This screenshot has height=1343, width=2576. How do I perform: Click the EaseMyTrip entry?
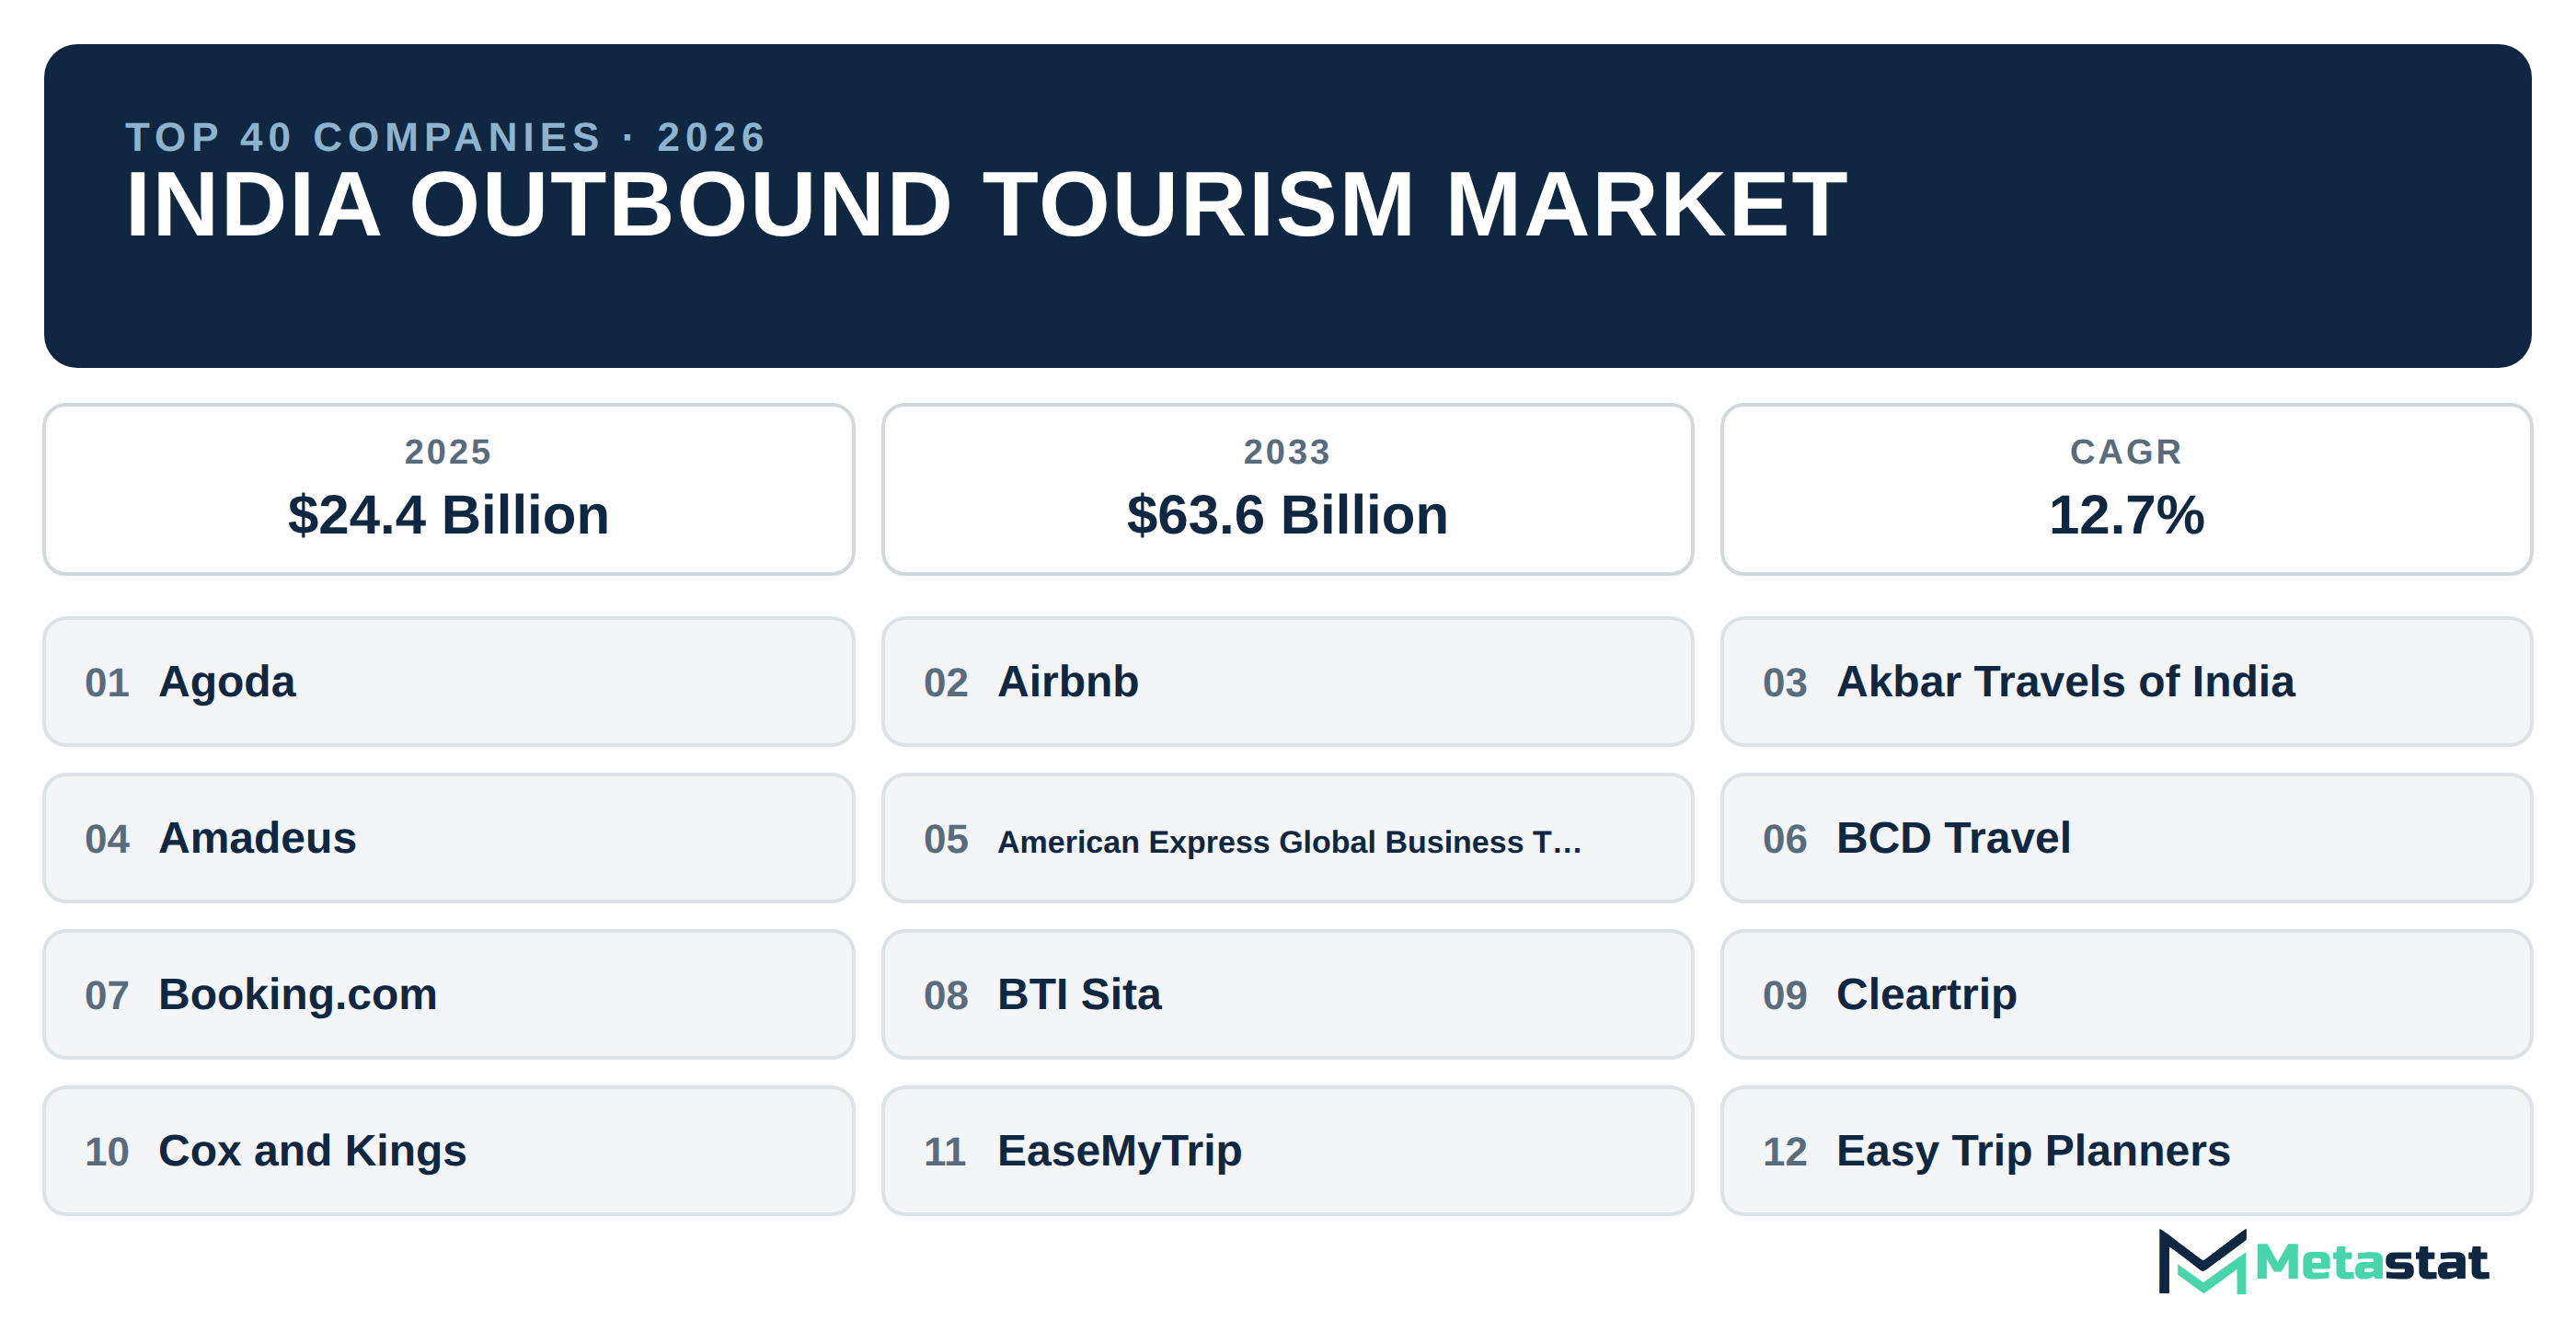(x=1287, y=1151)
